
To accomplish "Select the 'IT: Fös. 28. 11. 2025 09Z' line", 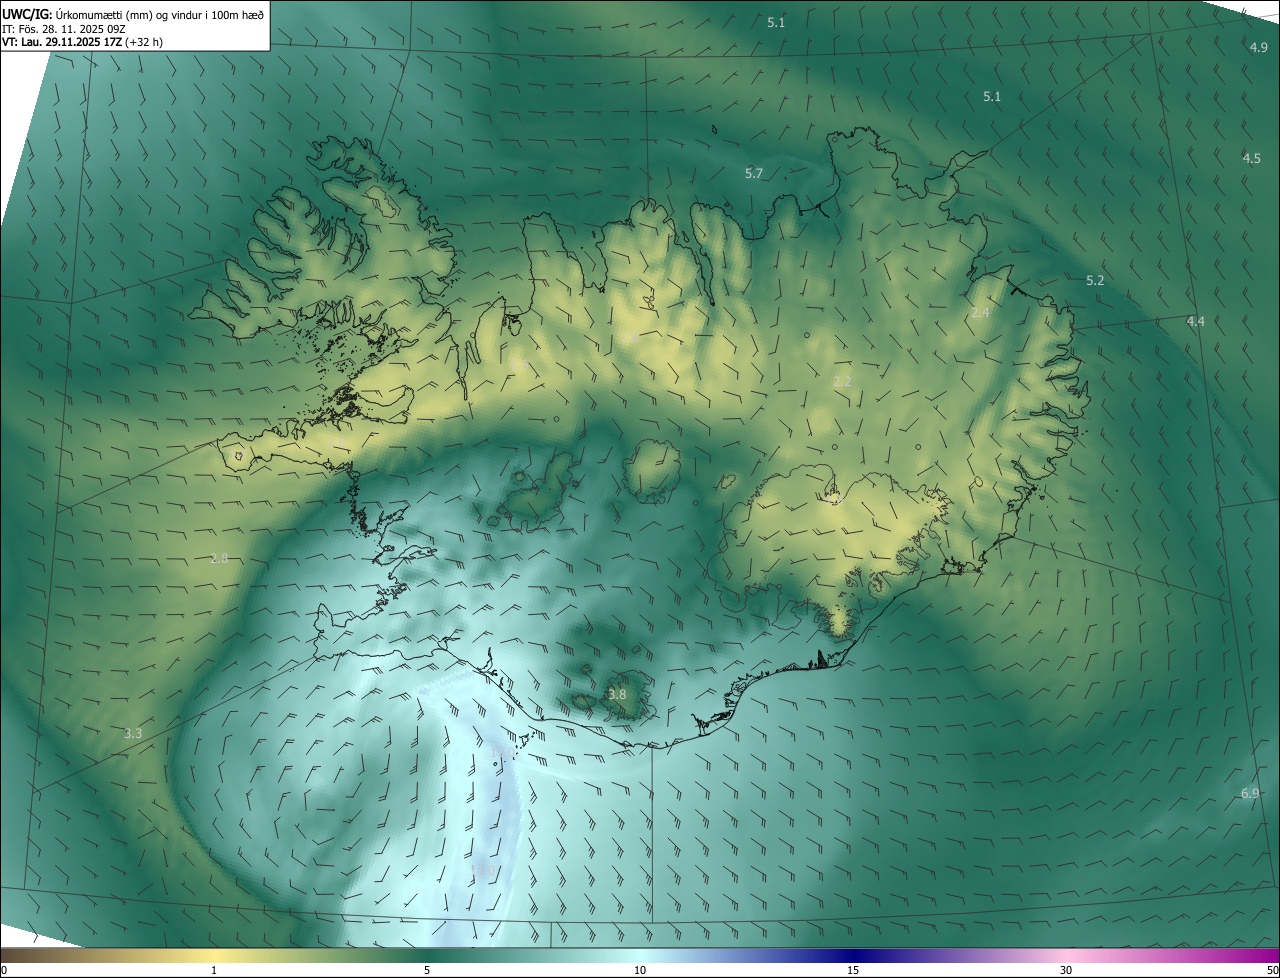I will tap(64, 29).
